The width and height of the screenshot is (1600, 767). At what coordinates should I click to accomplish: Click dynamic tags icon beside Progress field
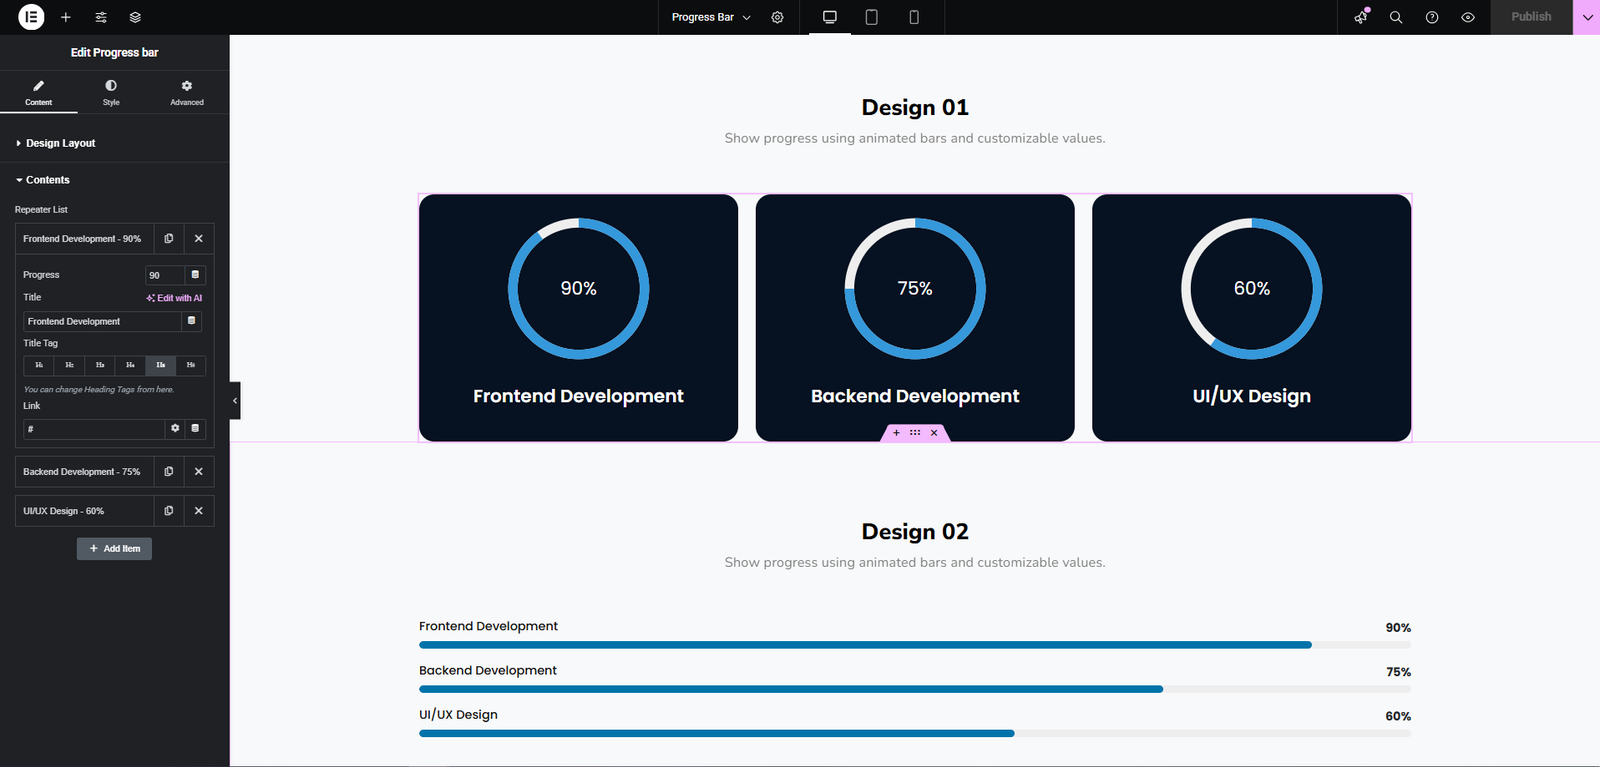tap(195, 275)
